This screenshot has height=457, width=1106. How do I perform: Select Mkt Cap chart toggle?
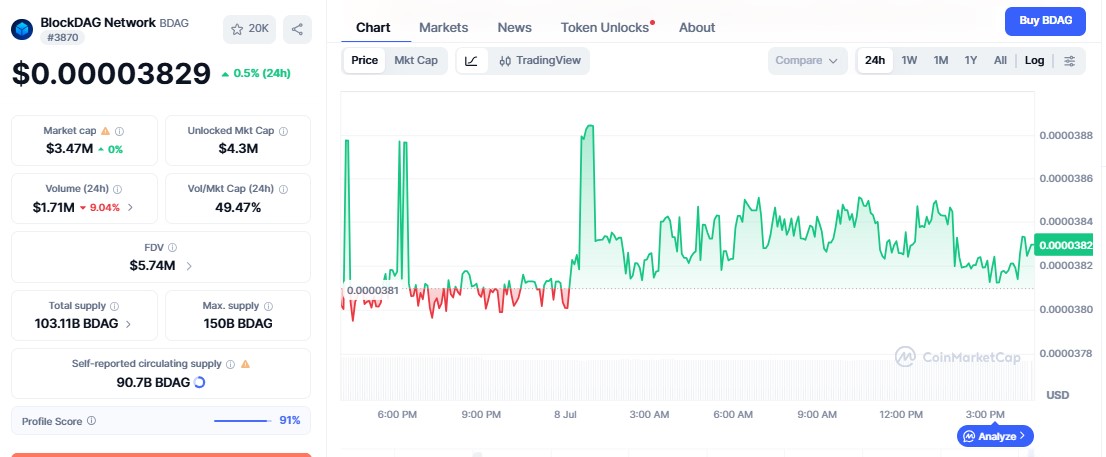(416, 61)
